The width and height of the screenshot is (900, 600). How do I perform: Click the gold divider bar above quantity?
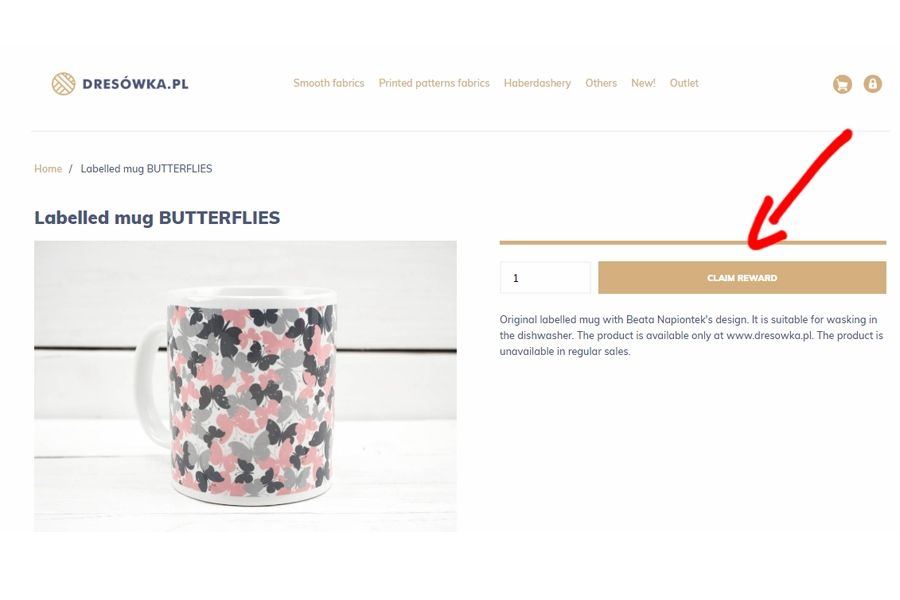[693, 243]
